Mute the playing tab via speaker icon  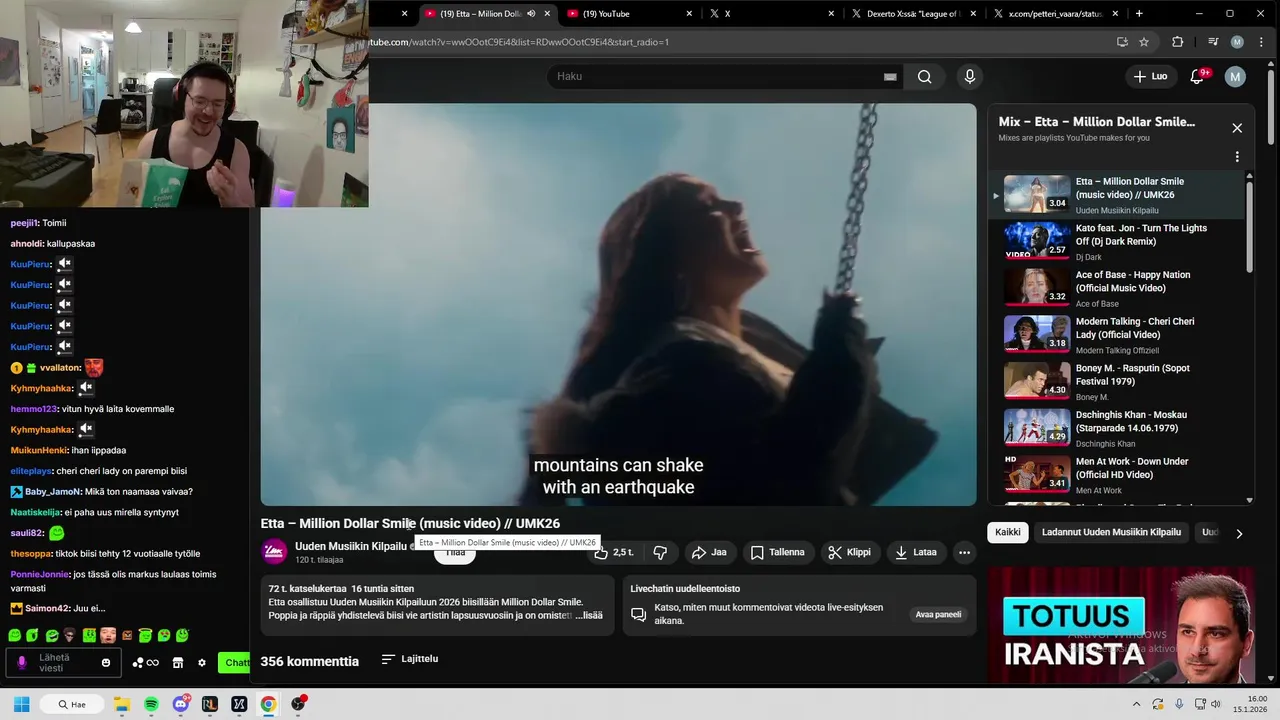click(x=531, y=14)
